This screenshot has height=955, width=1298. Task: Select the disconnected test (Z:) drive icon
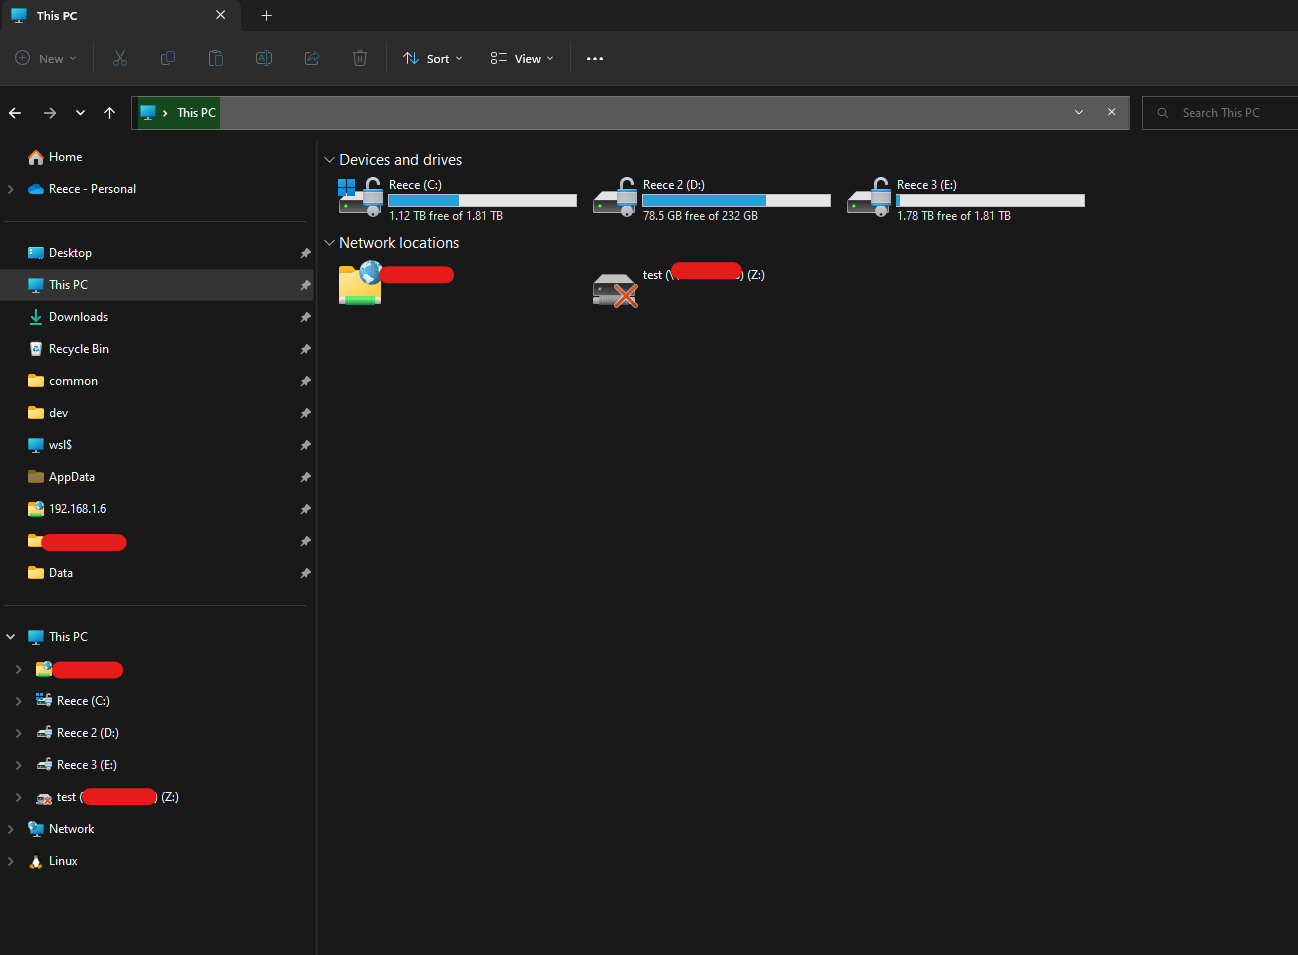(615, 290)
